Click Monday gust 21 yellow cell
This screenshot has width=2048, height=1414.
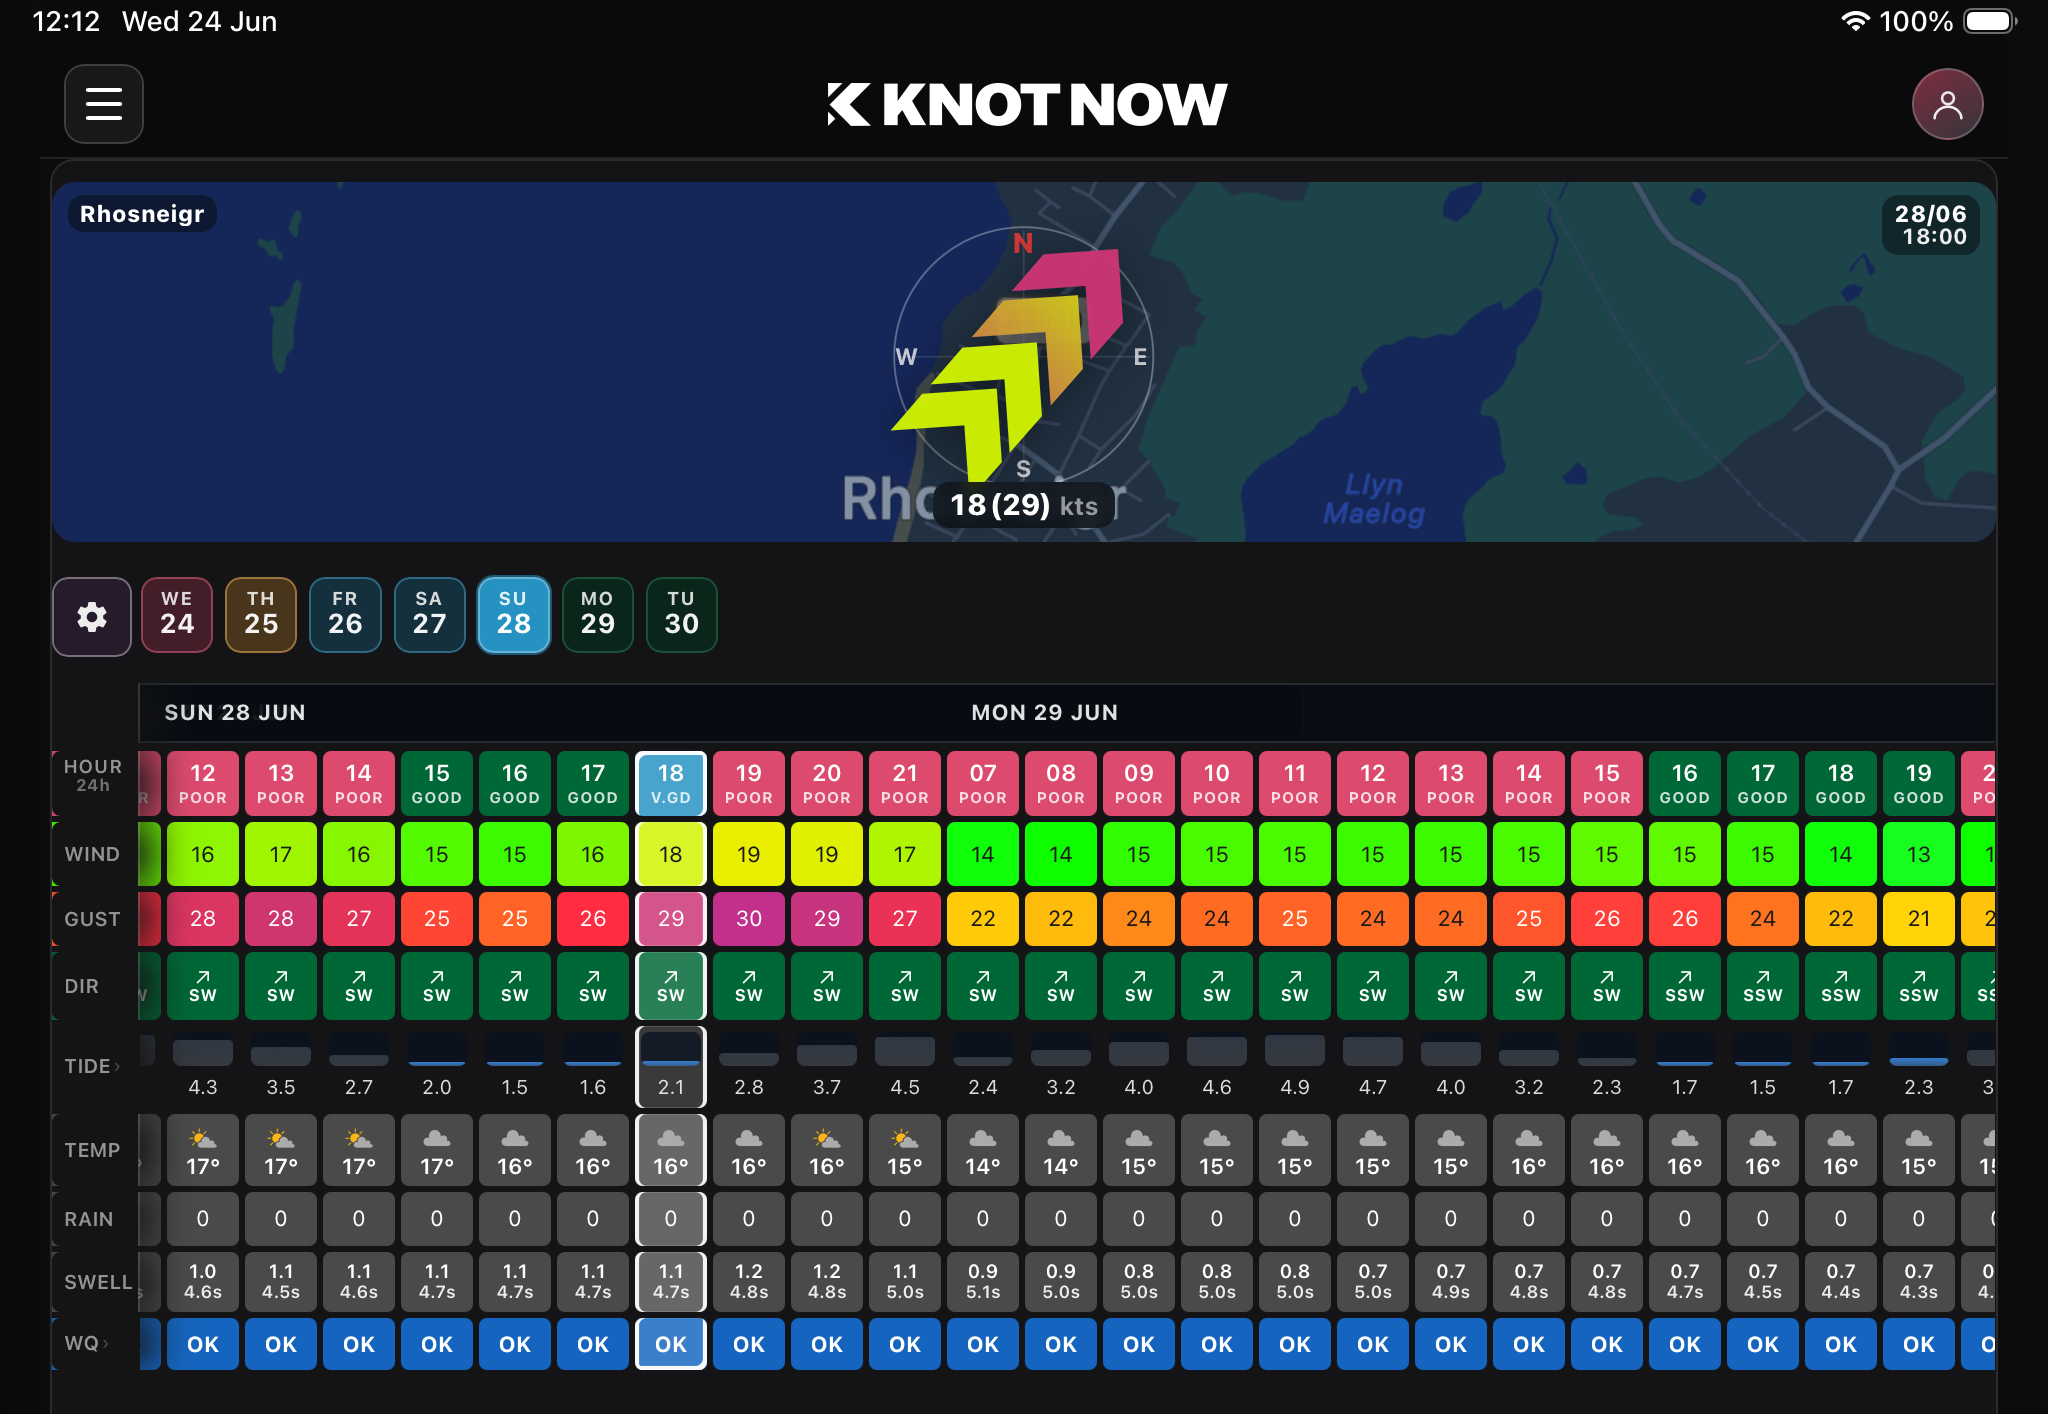click(x=1919, y=919)
